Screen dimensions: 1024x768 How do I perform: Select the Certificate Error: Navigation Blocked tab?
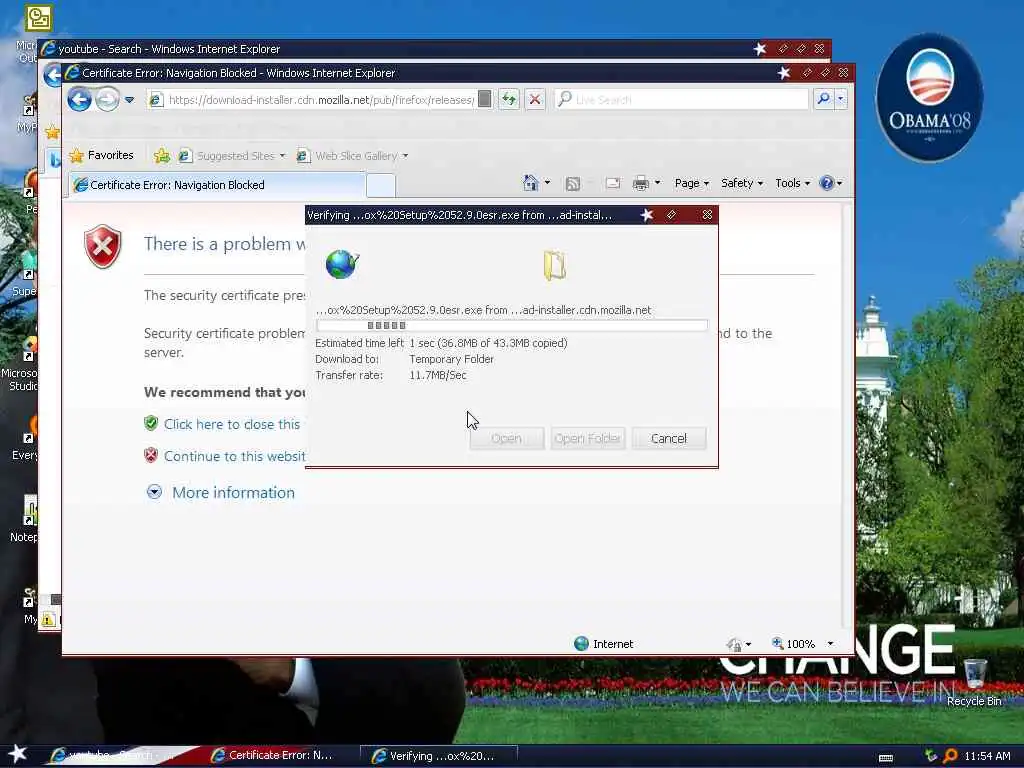217,185
